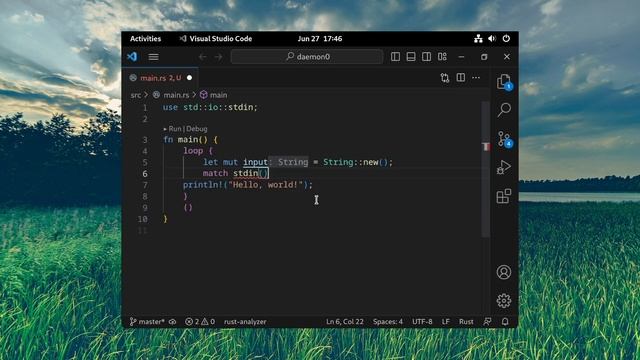Click the LF end-of-line selector
The height and width of the screenshot is (360, 640).
445,322
